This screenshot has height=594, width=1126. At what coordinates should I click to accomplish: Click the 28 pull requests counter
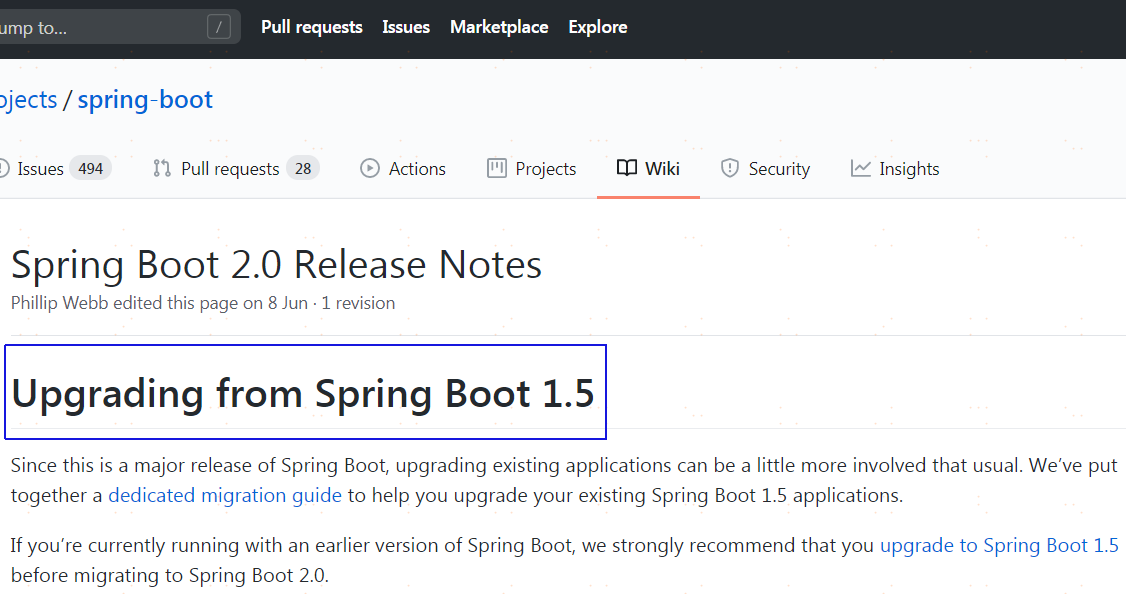pyautogui.click(x=303, y=169)
